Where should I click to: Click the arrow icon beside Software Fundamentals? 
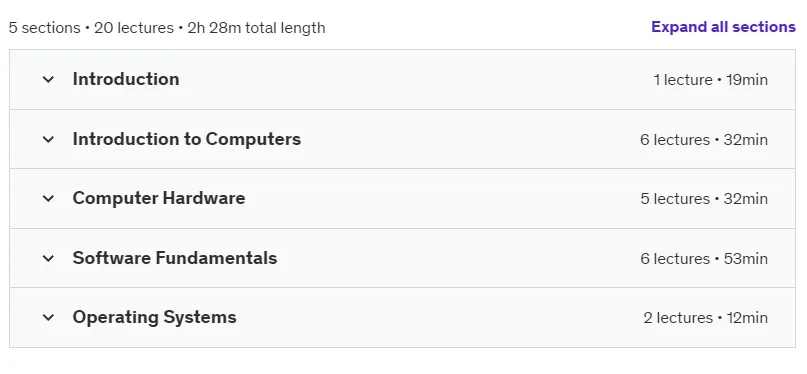[48, 258]
